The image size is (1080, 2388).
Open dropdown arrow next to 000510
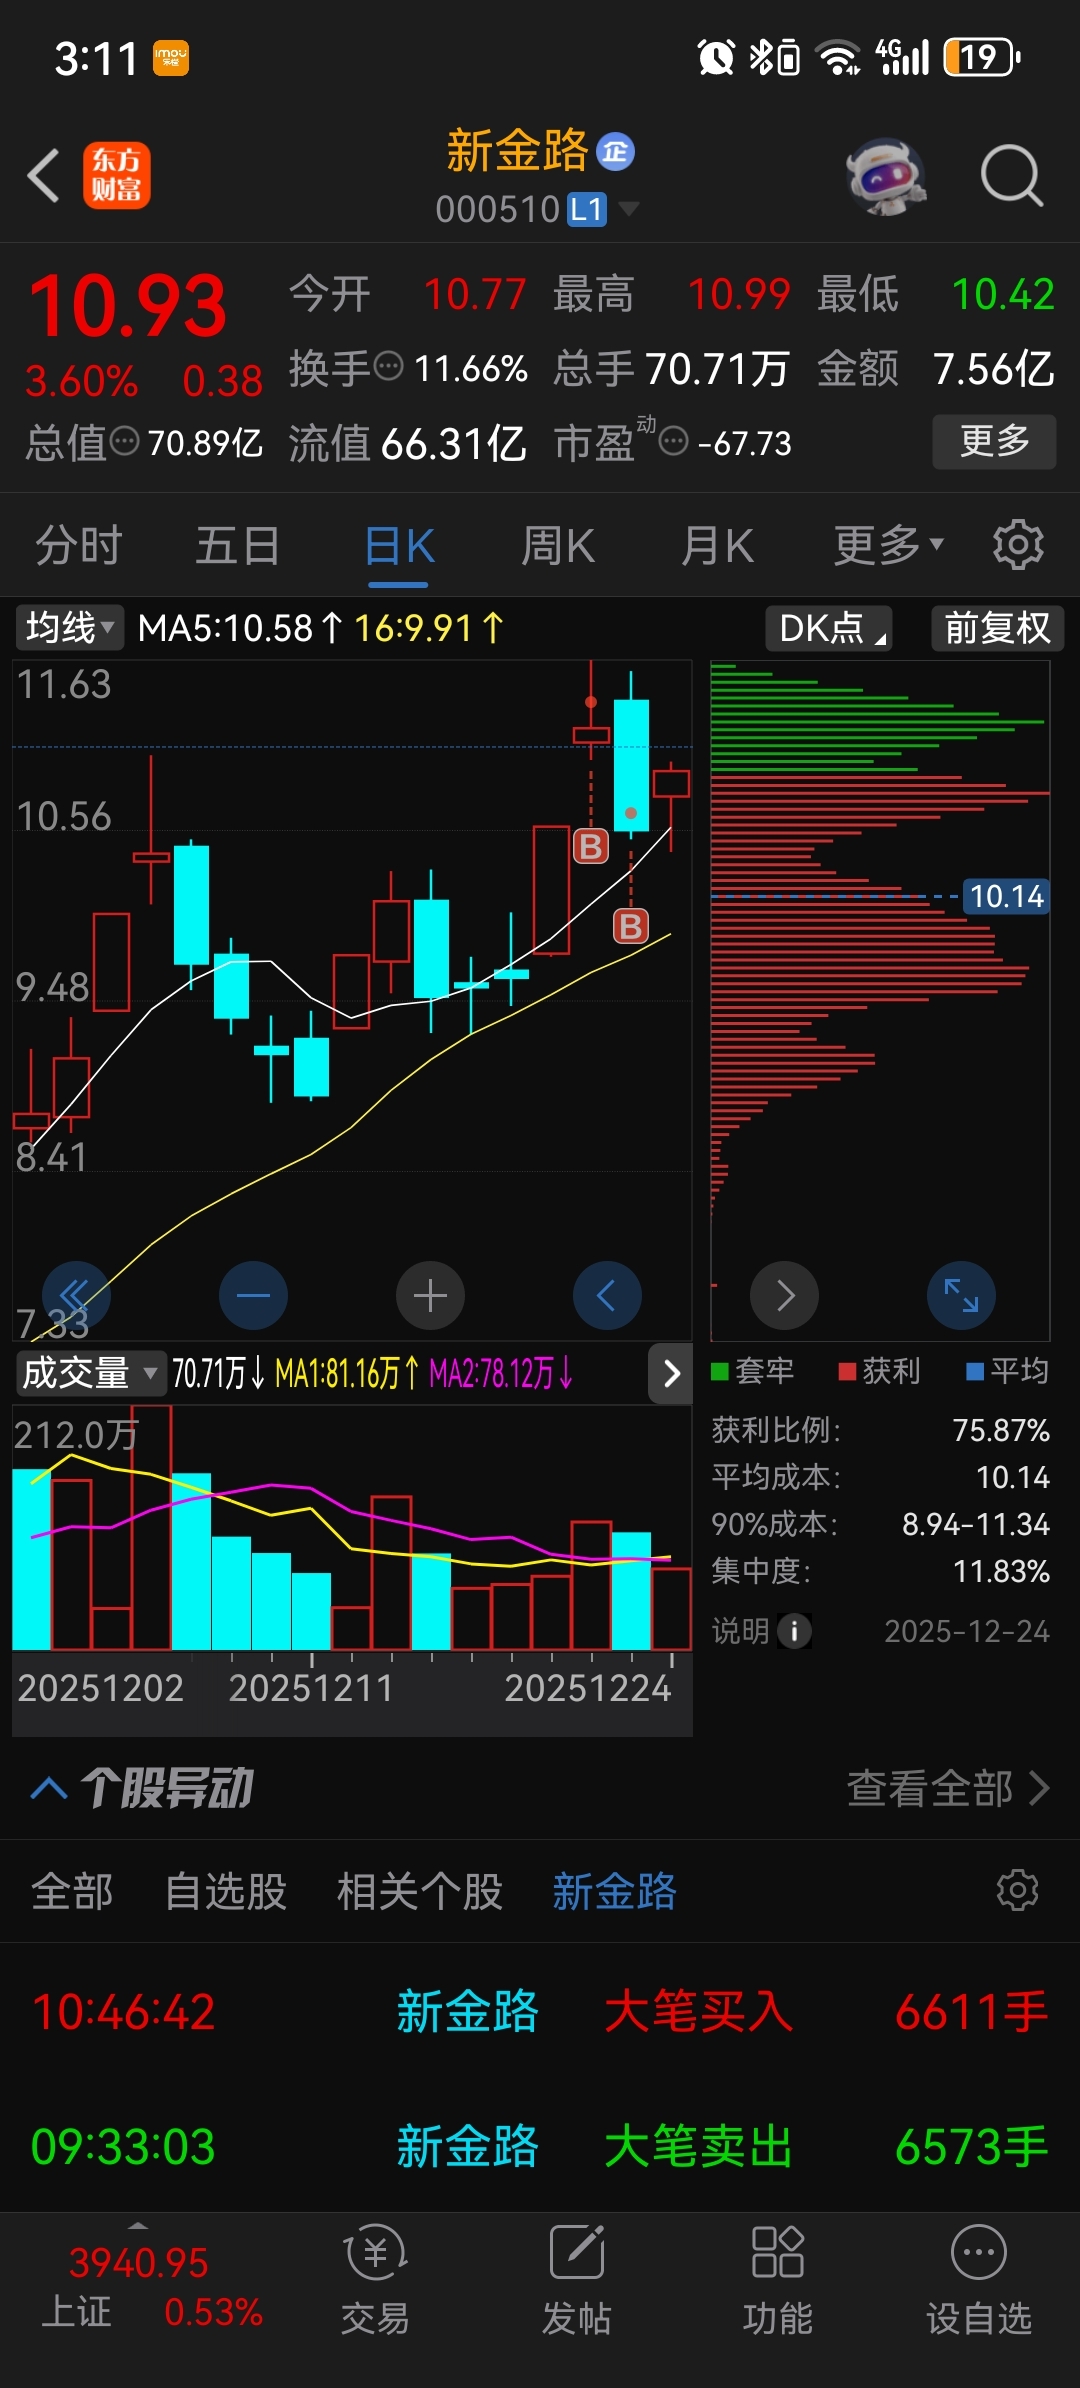tap(629, 209)
